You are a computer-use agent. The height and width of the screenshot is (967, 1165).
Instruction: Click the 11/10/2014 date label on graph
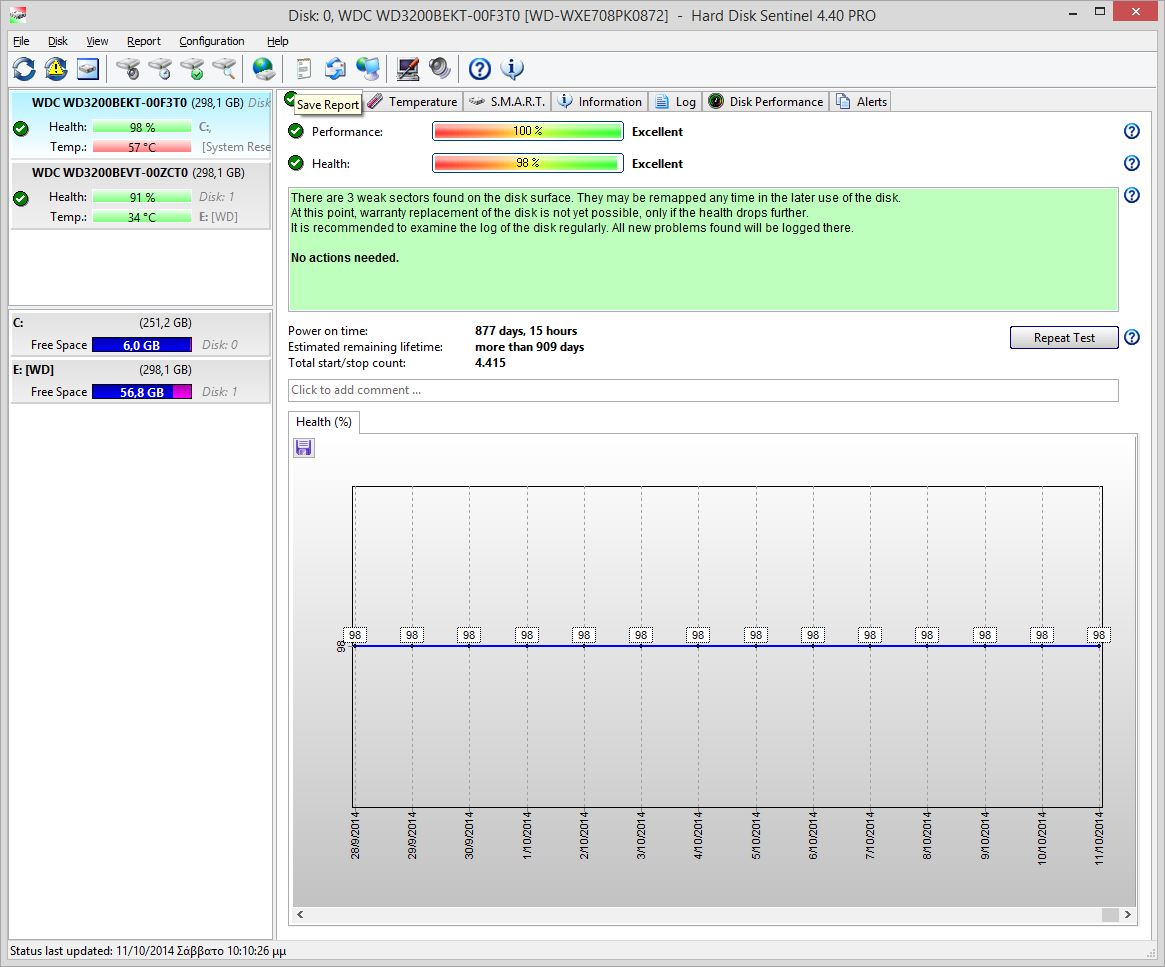pos(1099,838)
